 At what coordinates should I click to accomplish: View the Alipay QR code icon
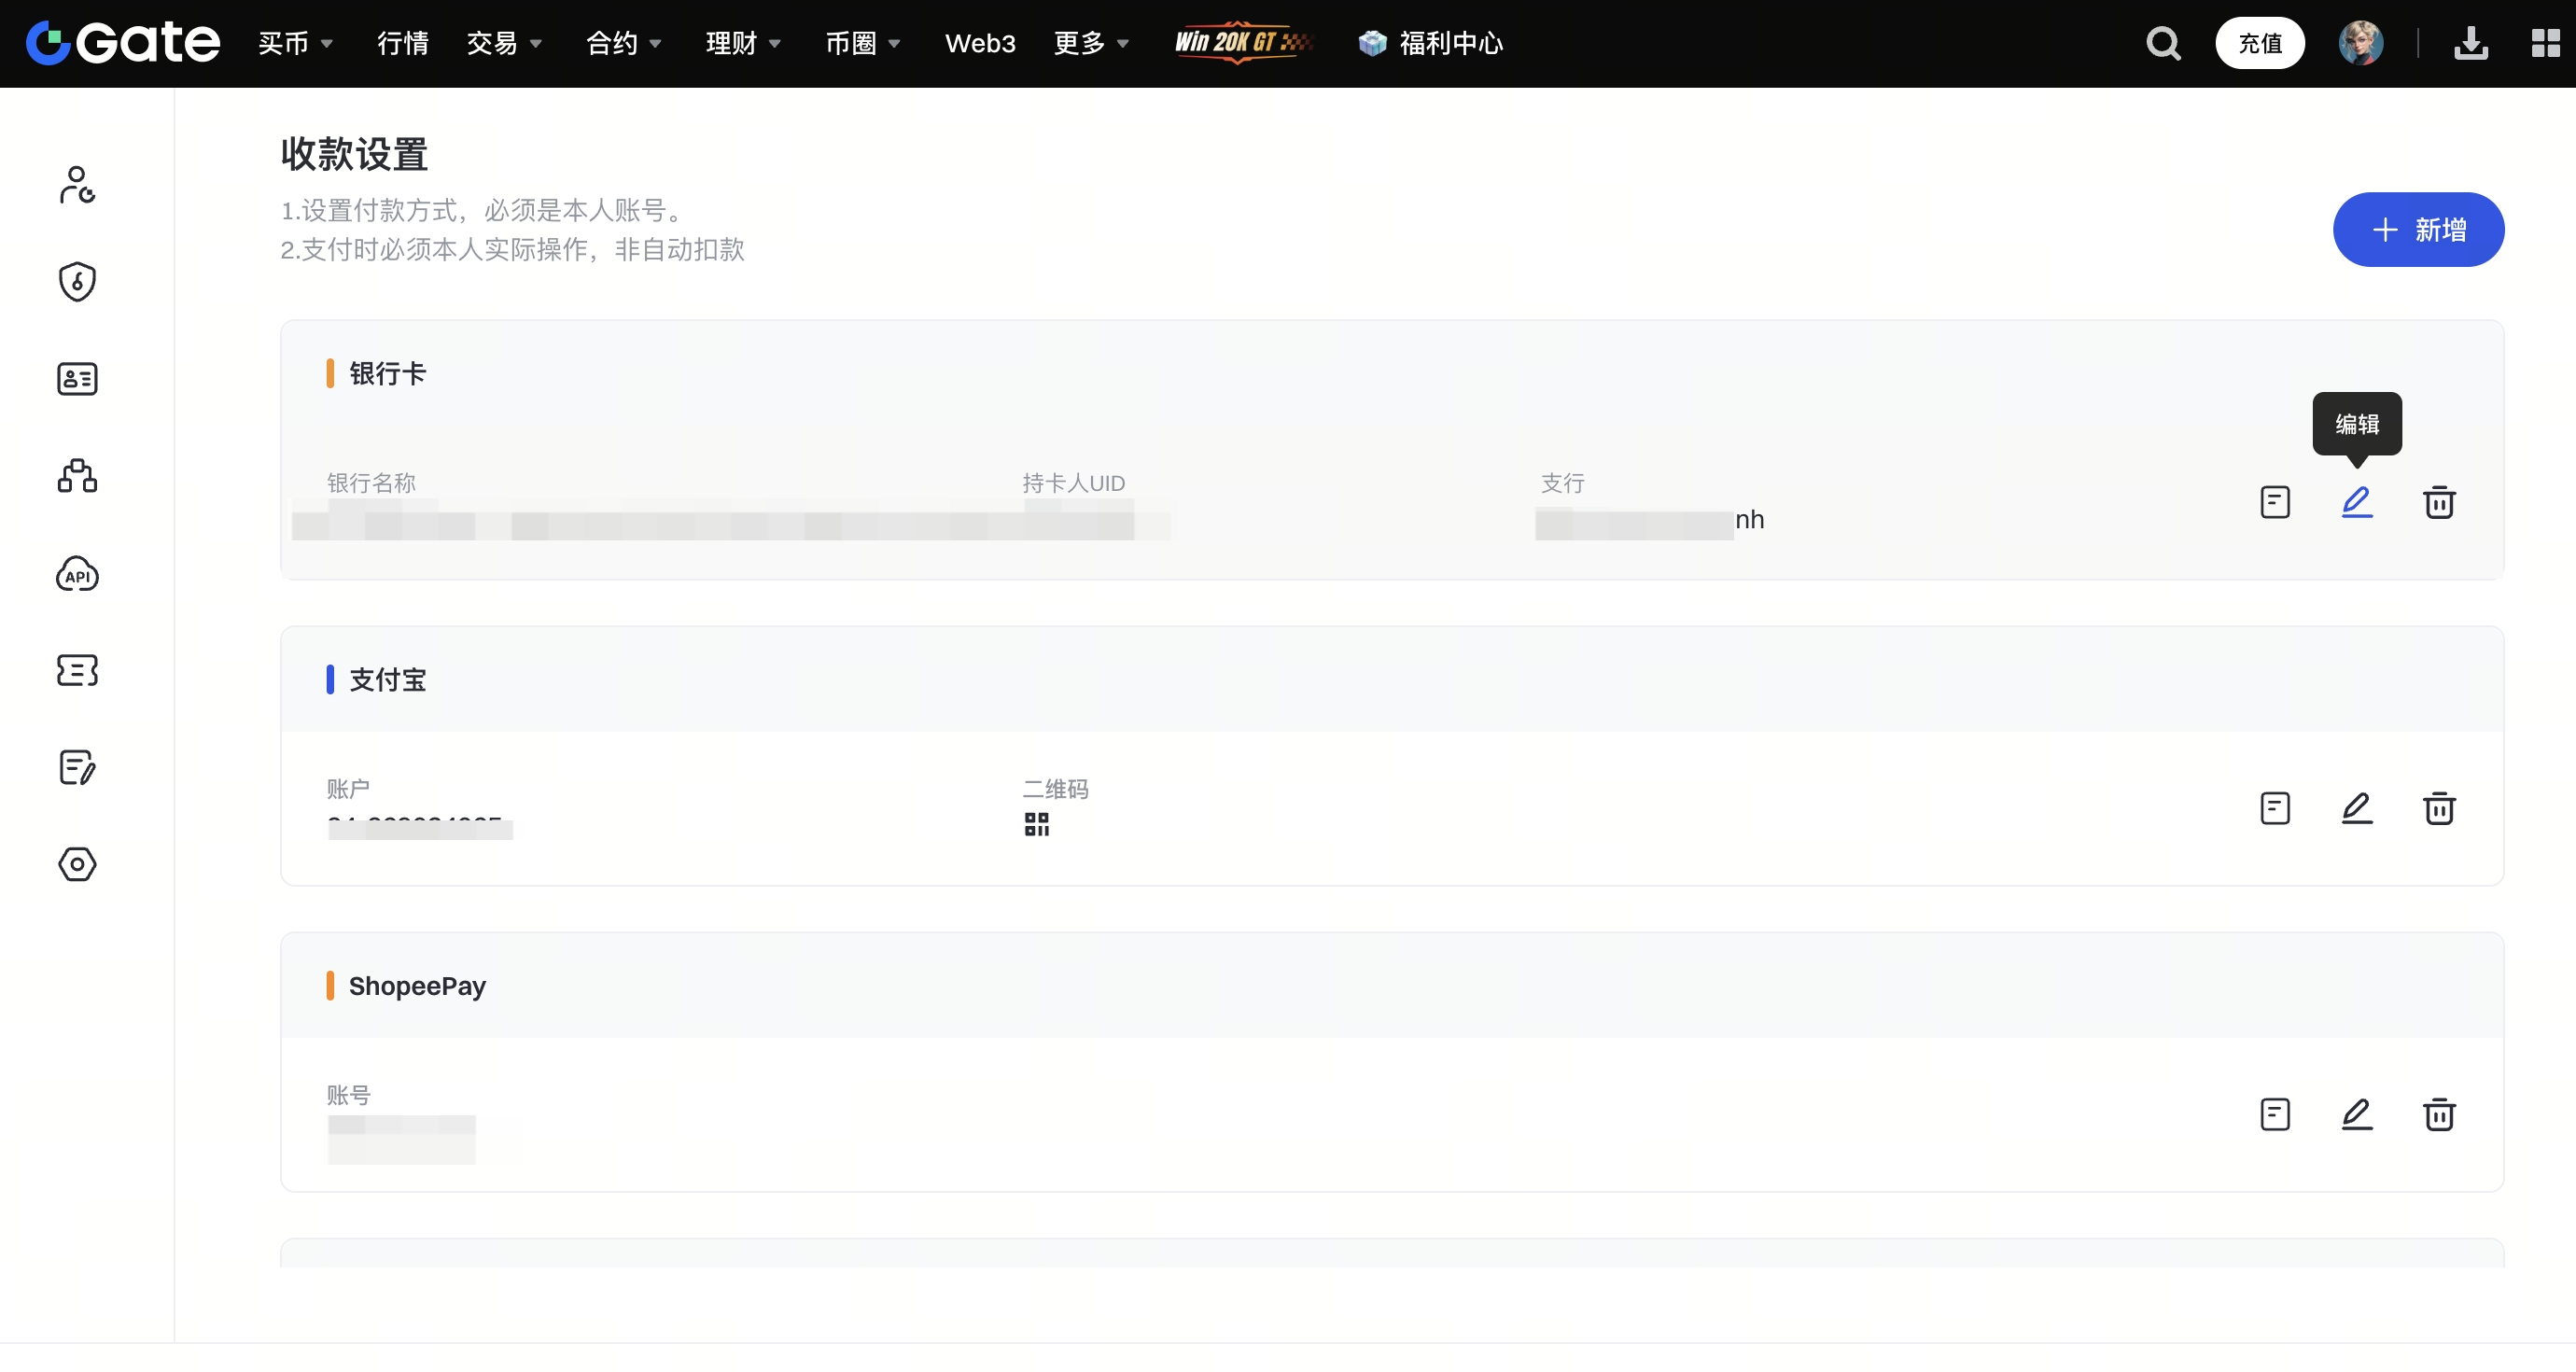click(1036, 824)
